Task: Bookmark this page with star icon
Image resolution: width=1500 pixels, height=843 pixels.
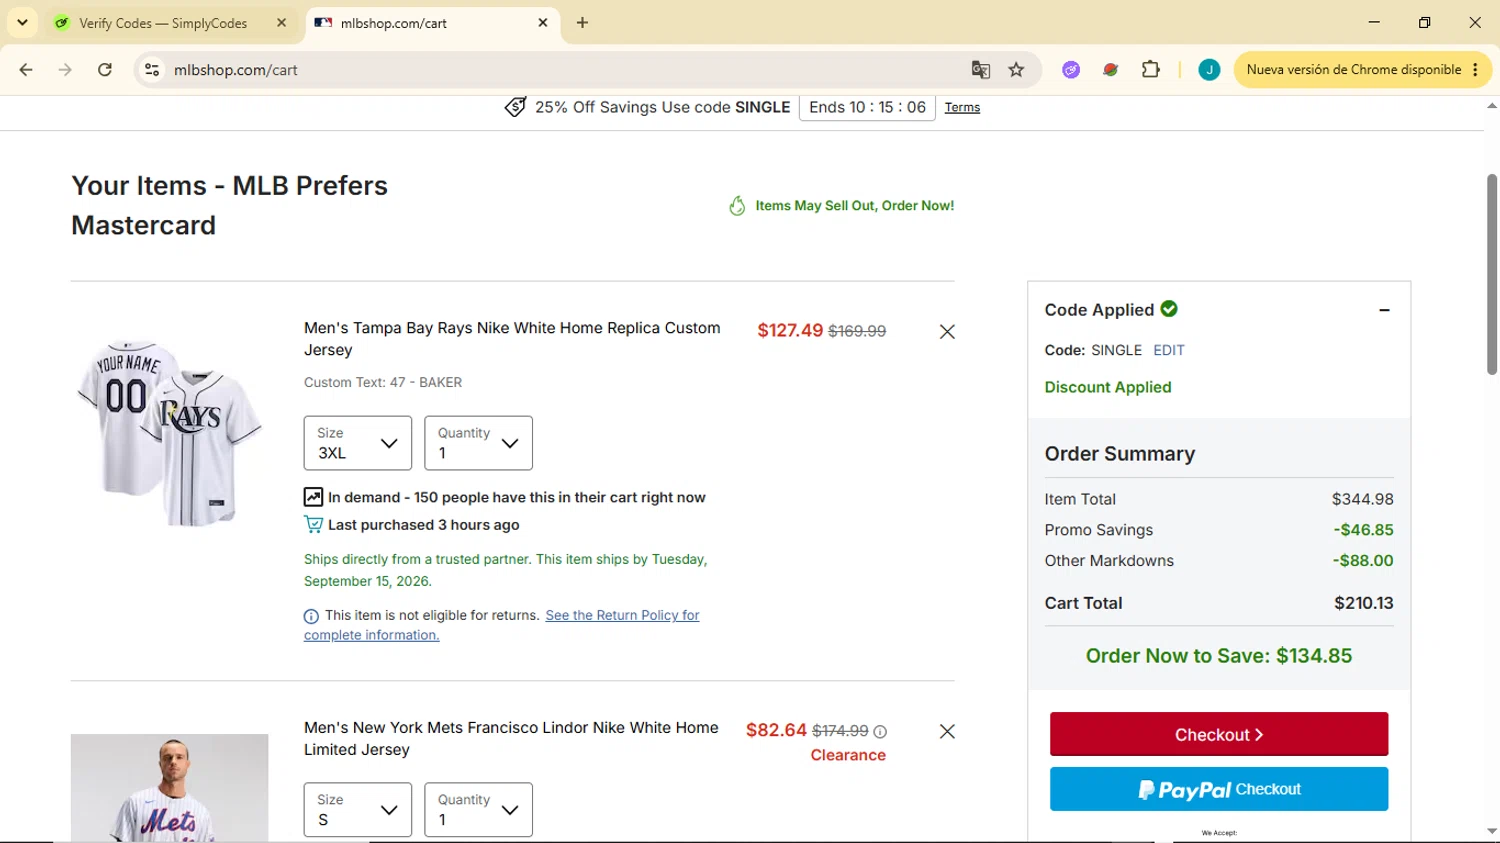Action: [1017, 69]
